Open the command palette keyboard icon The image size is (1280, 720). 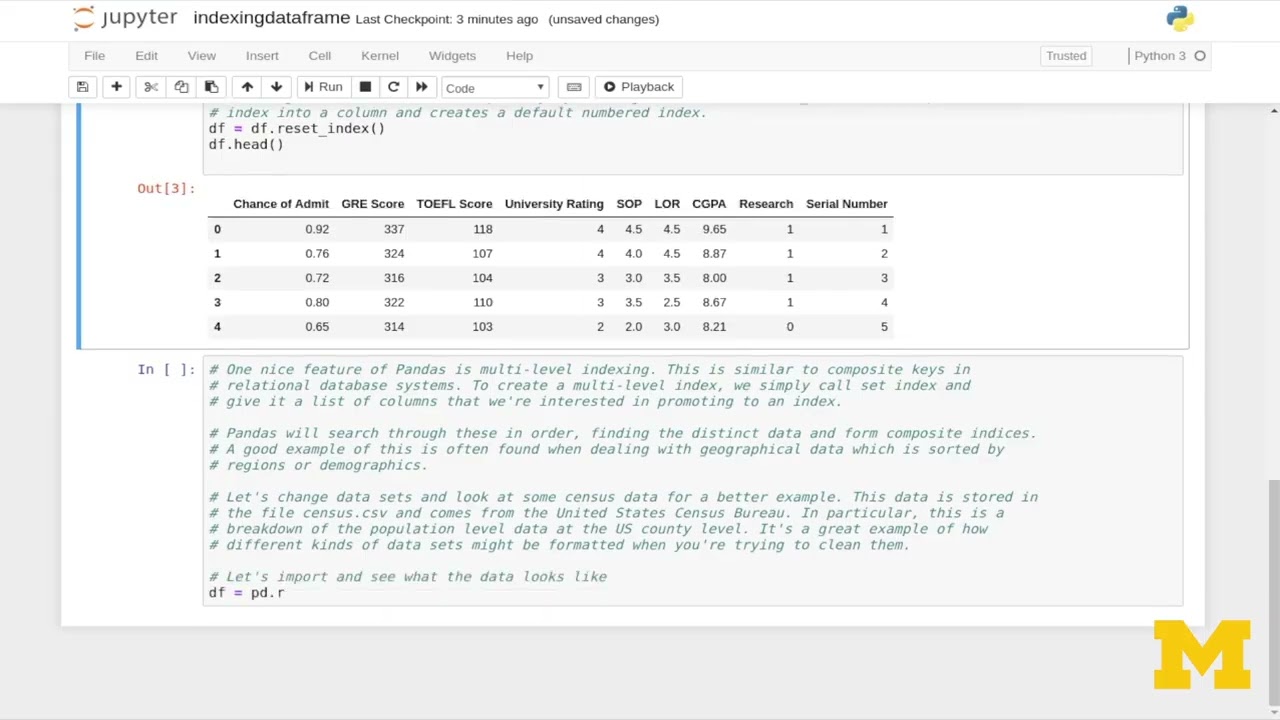pos(574,87)
